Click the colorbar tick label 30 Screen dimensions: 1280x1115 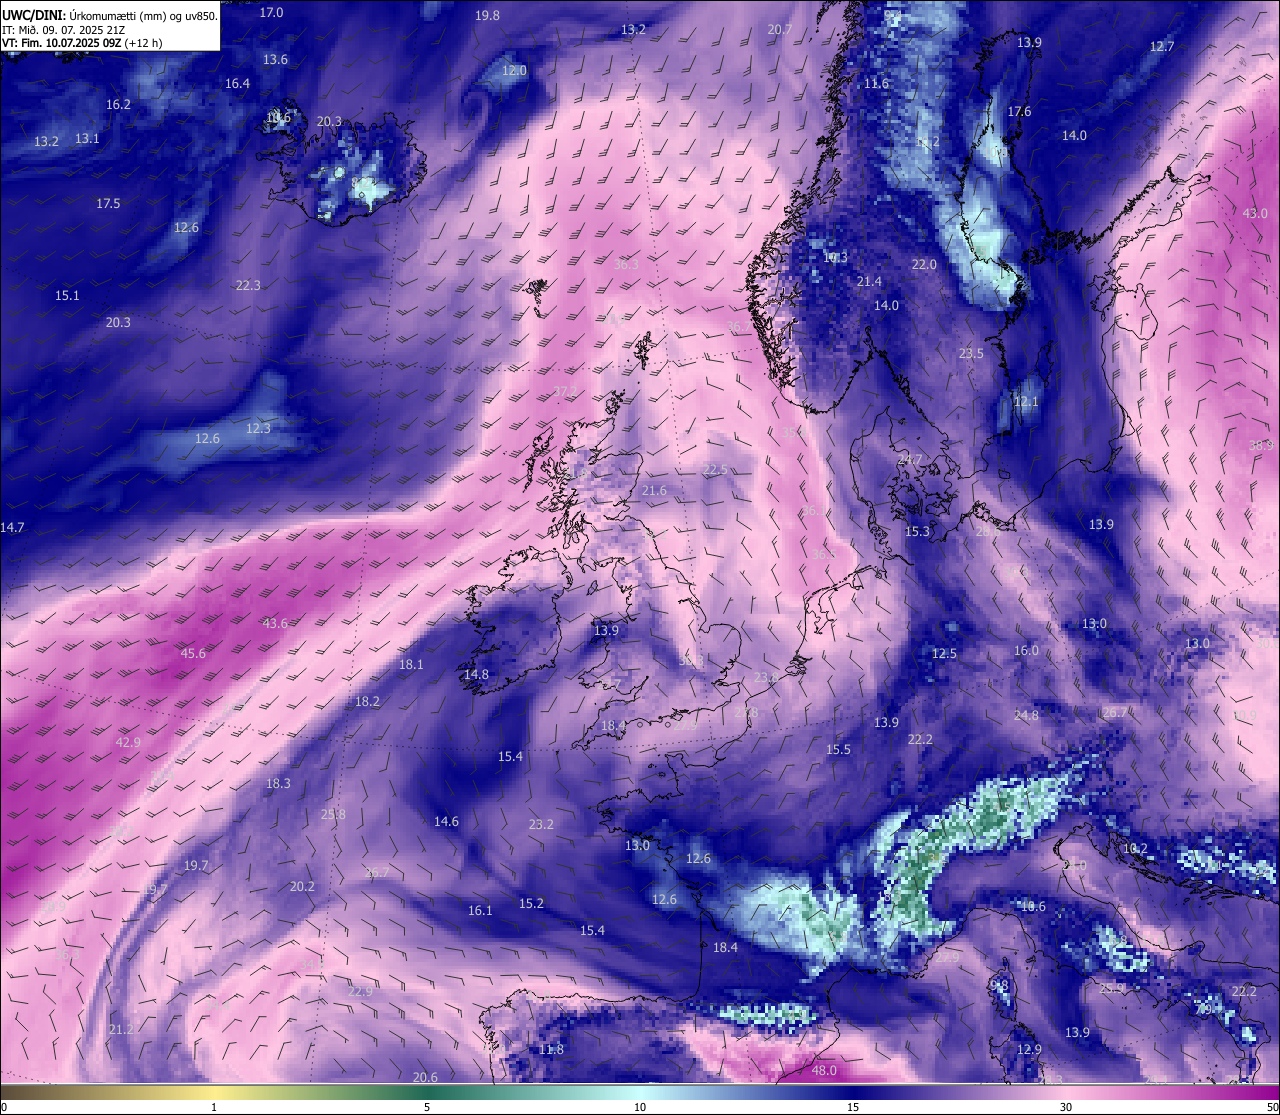[1066, 1107]
